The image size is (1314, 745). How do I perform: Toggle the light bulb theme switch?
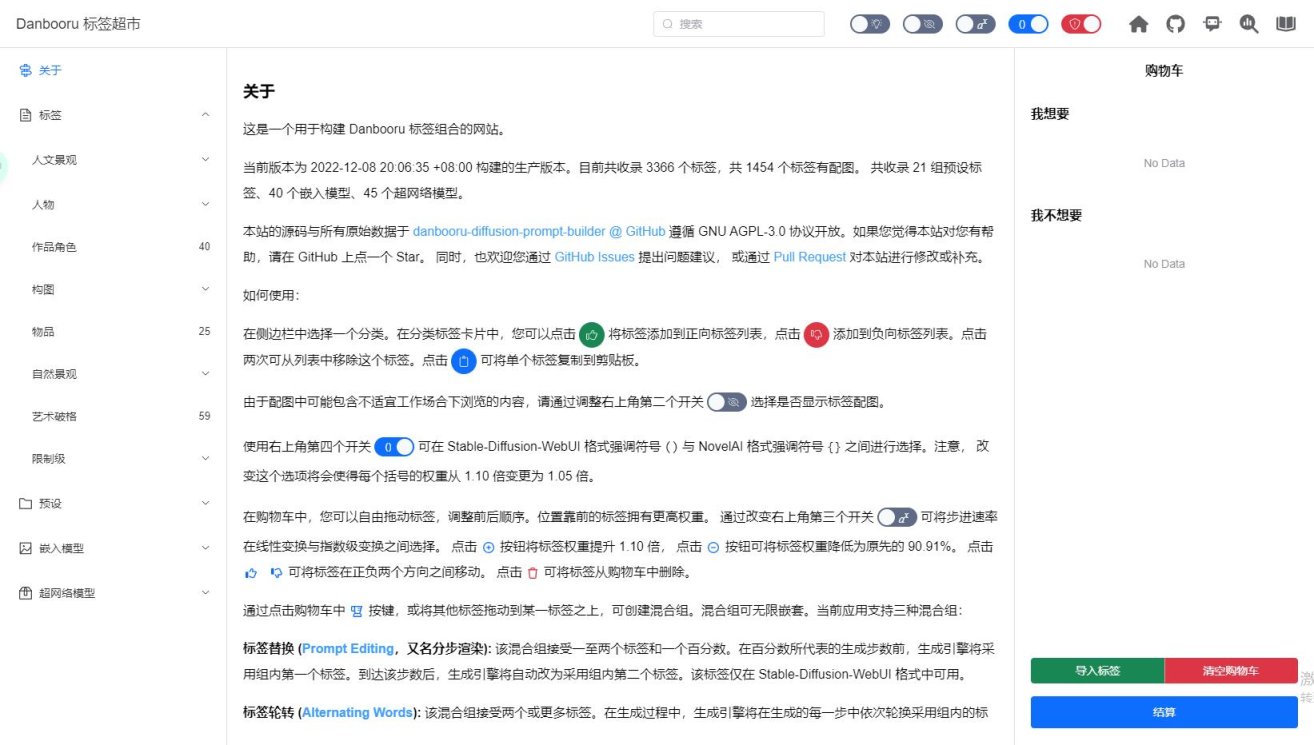[x=870, y=25]
